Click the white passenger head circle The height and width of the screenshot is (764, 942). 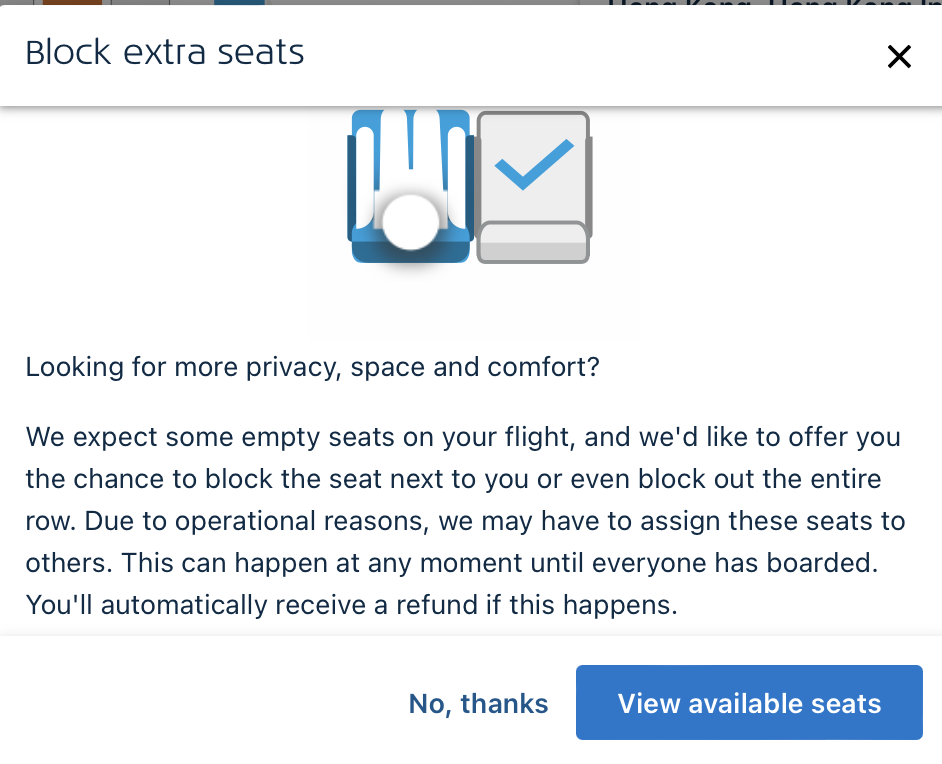411,222
